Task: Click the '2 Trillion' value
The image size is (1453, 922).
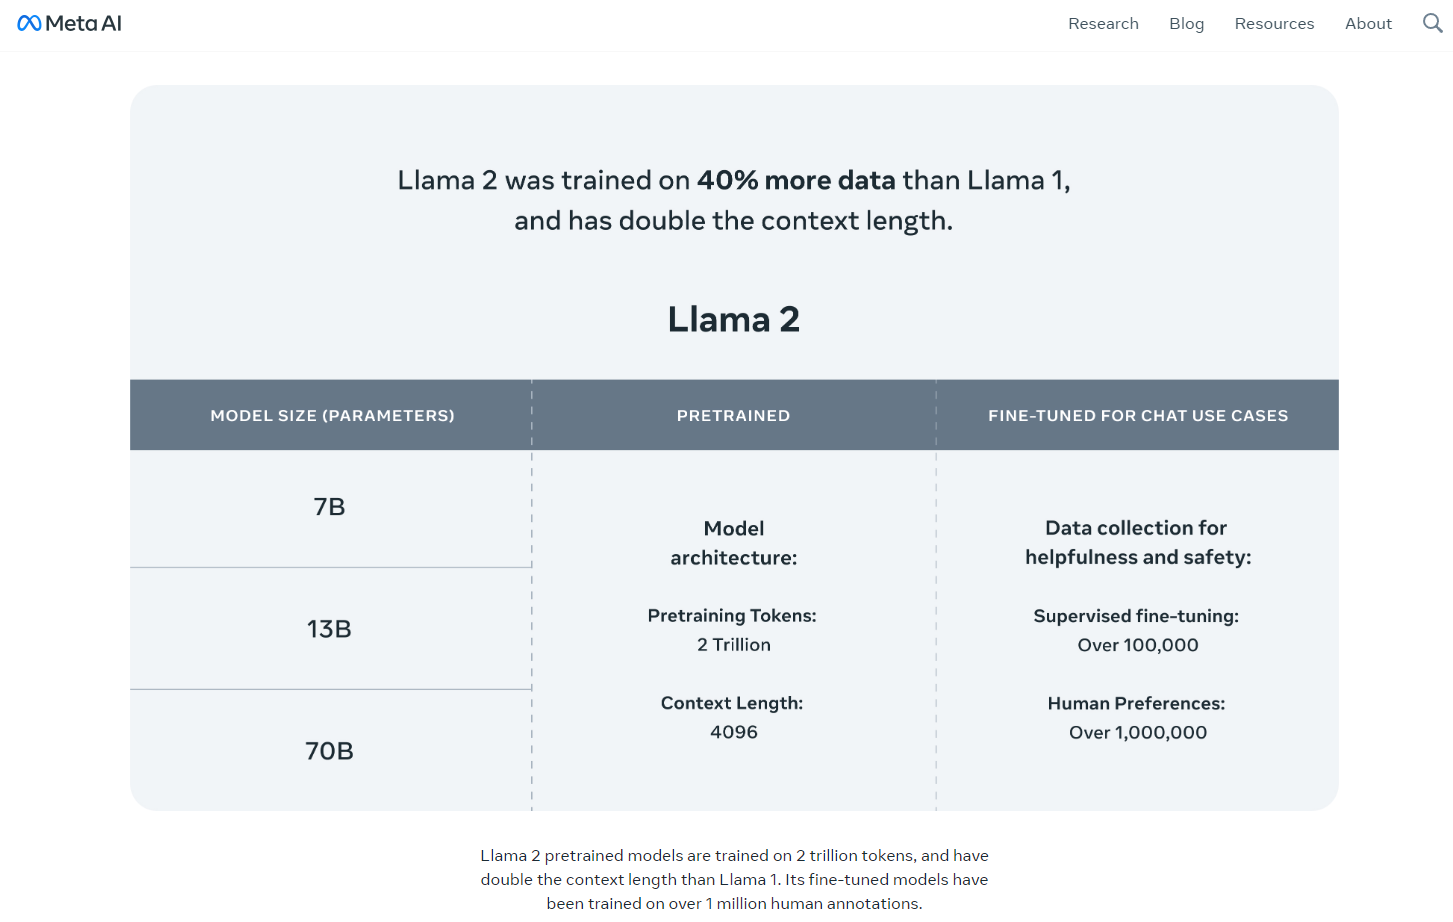Action: [734, 645]
